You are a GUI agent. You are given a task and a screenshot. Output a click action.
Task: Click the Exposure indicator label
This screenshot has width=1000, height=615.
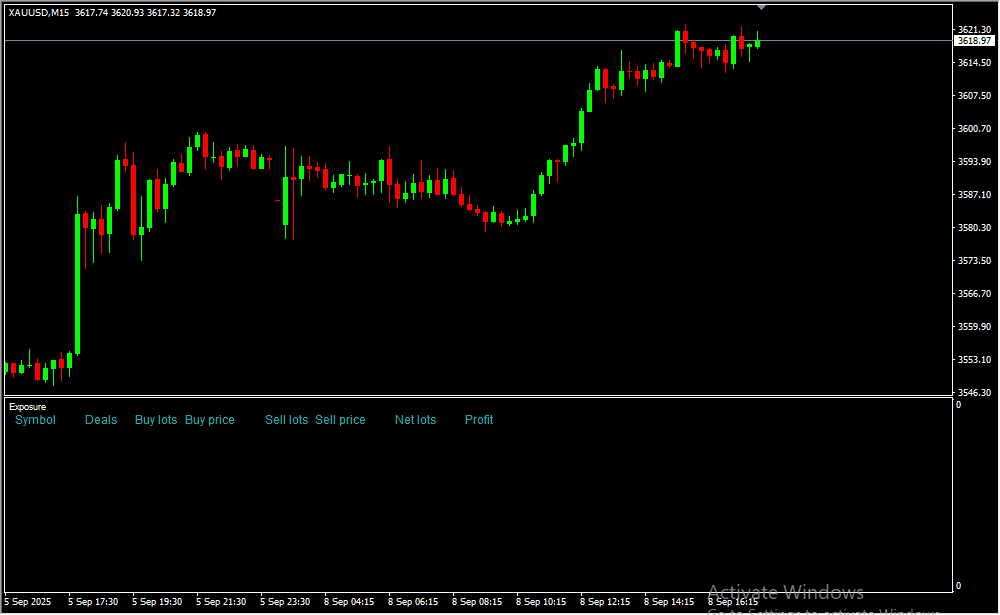coord(27,407)
